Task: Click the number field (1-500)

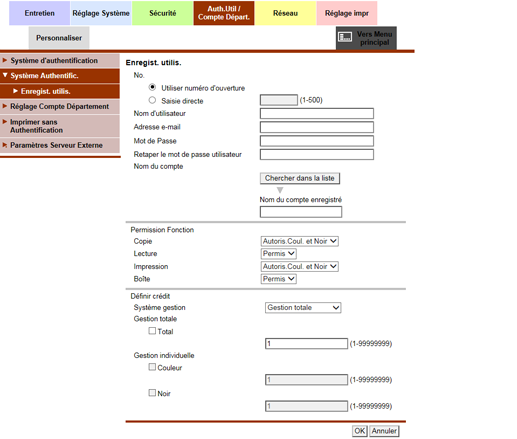Action: pyautogui.click(x=279, y=100)
